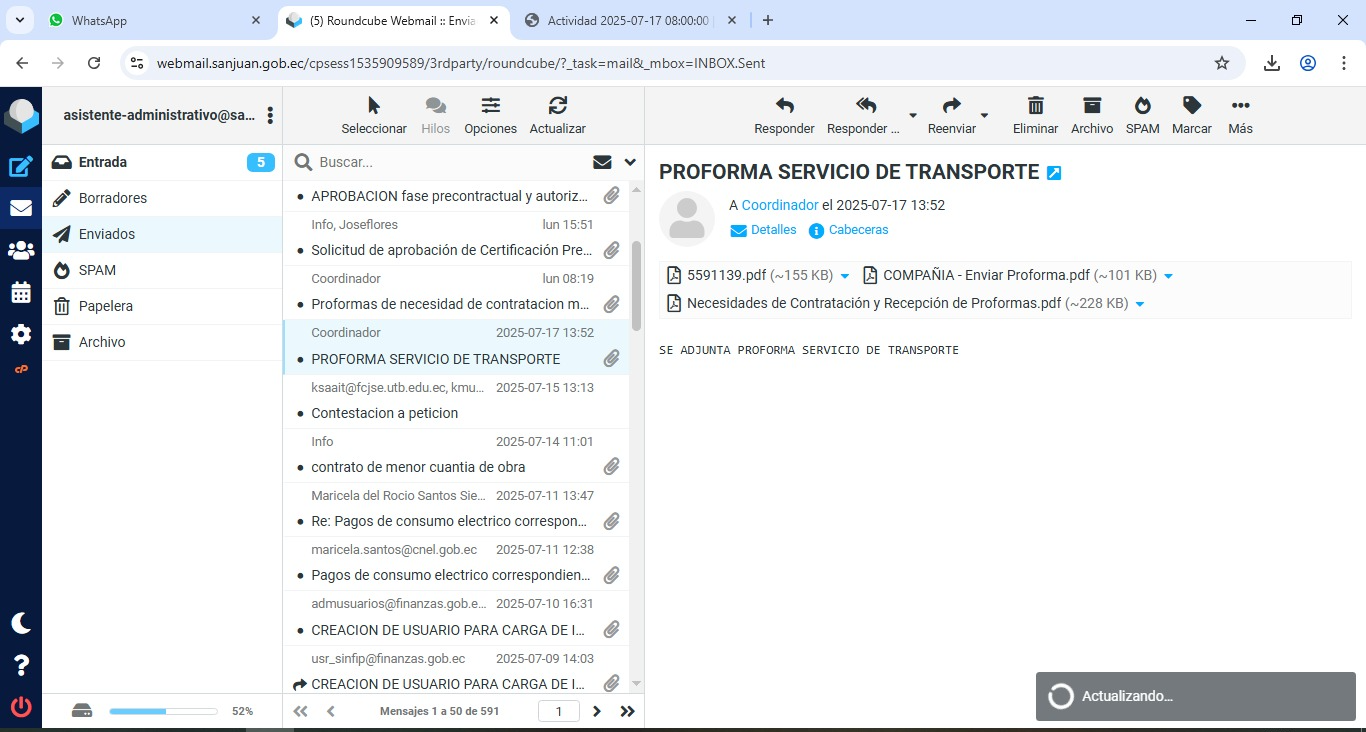Click the Detalles link
The image size is (1366, 732).
coord(764,230)
